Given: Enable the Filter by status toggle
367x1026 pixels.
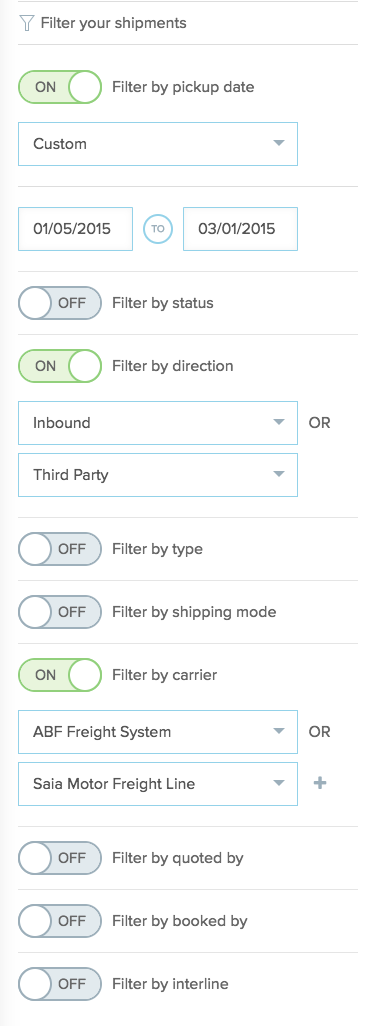Looking at the screenshot, I should (60, 303).
